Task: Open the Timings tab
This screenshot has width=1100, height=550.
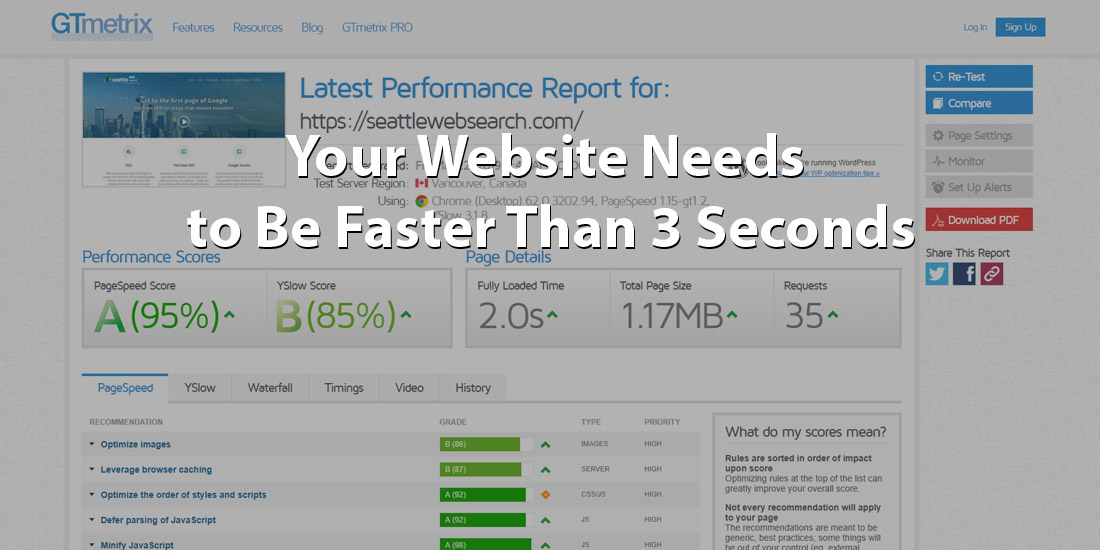Action: [x=344, y=387]
